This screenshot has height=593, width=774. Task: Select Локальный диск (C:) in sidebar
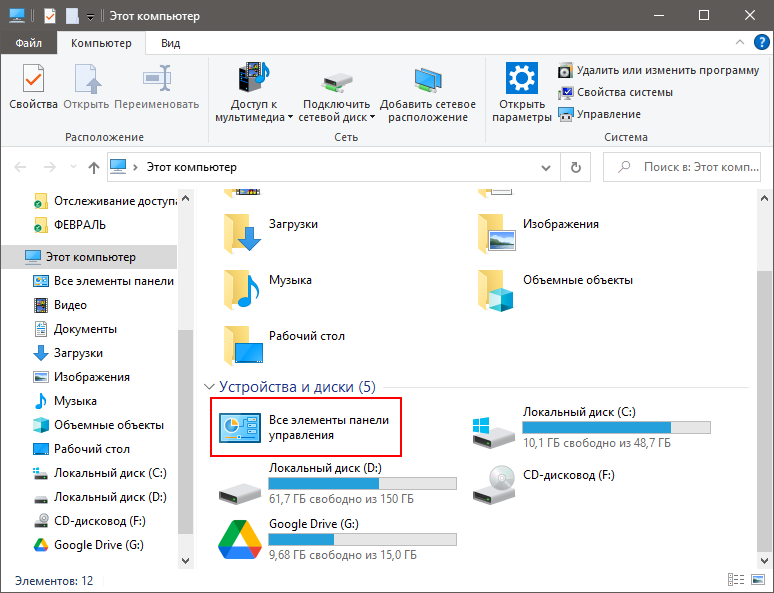point(100,473)
